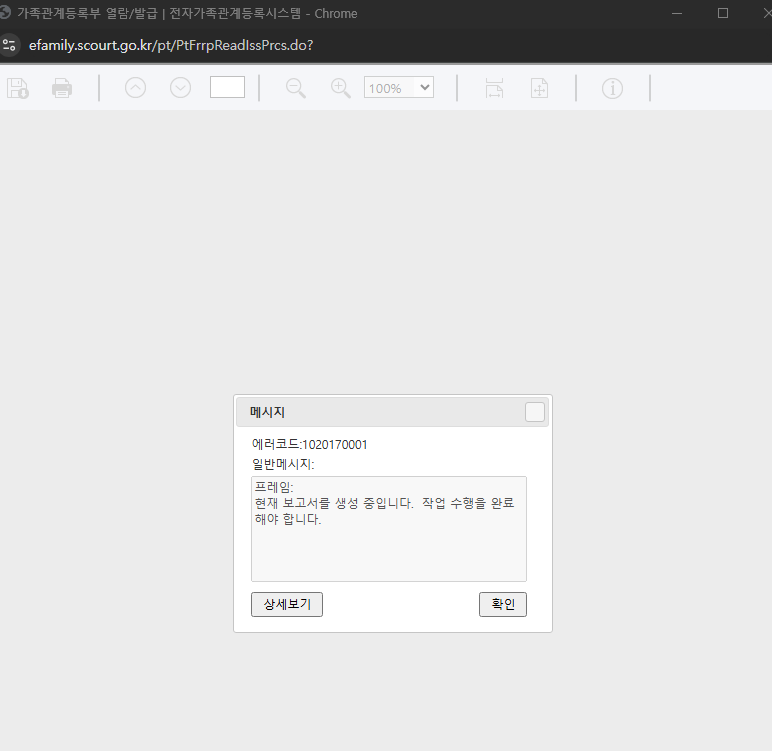The image size is (772, 751).
Task: Click the page number input box
Action: 227,87
